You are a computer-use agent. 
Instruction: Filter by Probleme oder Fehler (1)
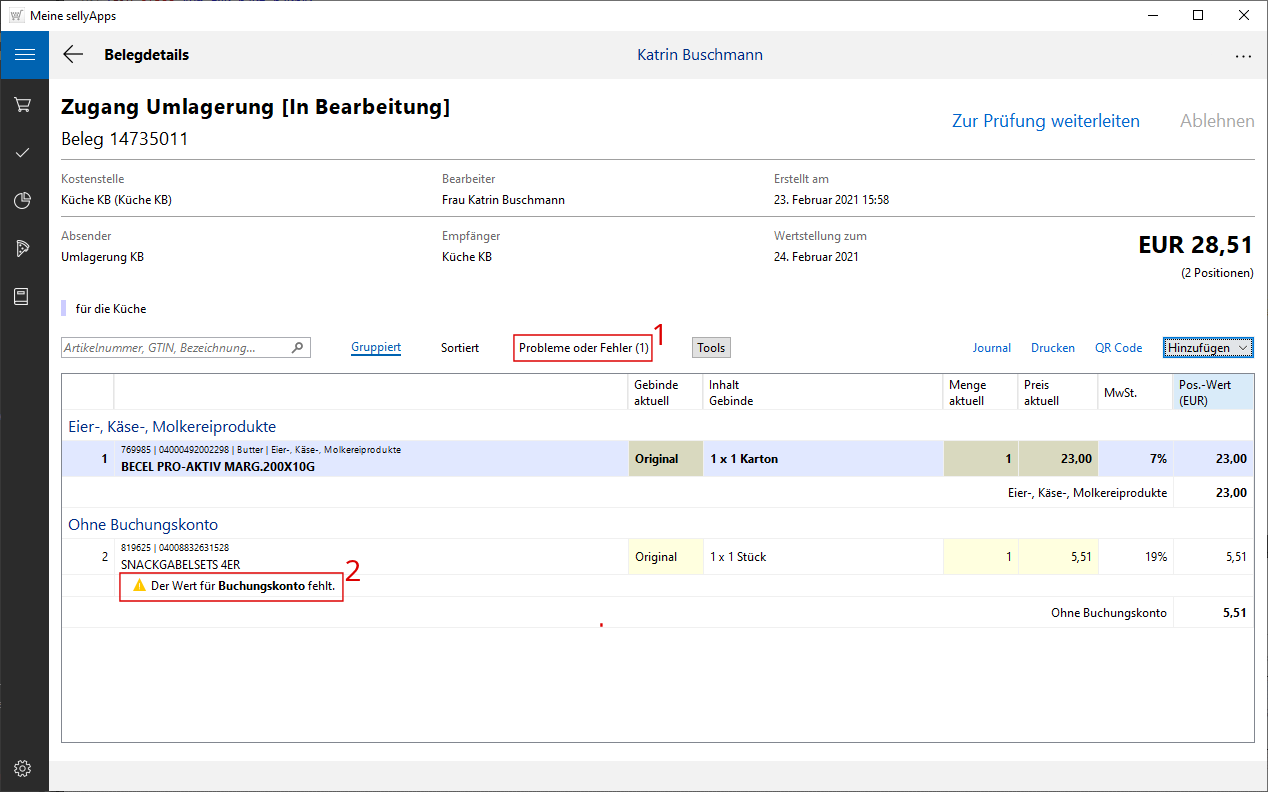click(583, 348)
